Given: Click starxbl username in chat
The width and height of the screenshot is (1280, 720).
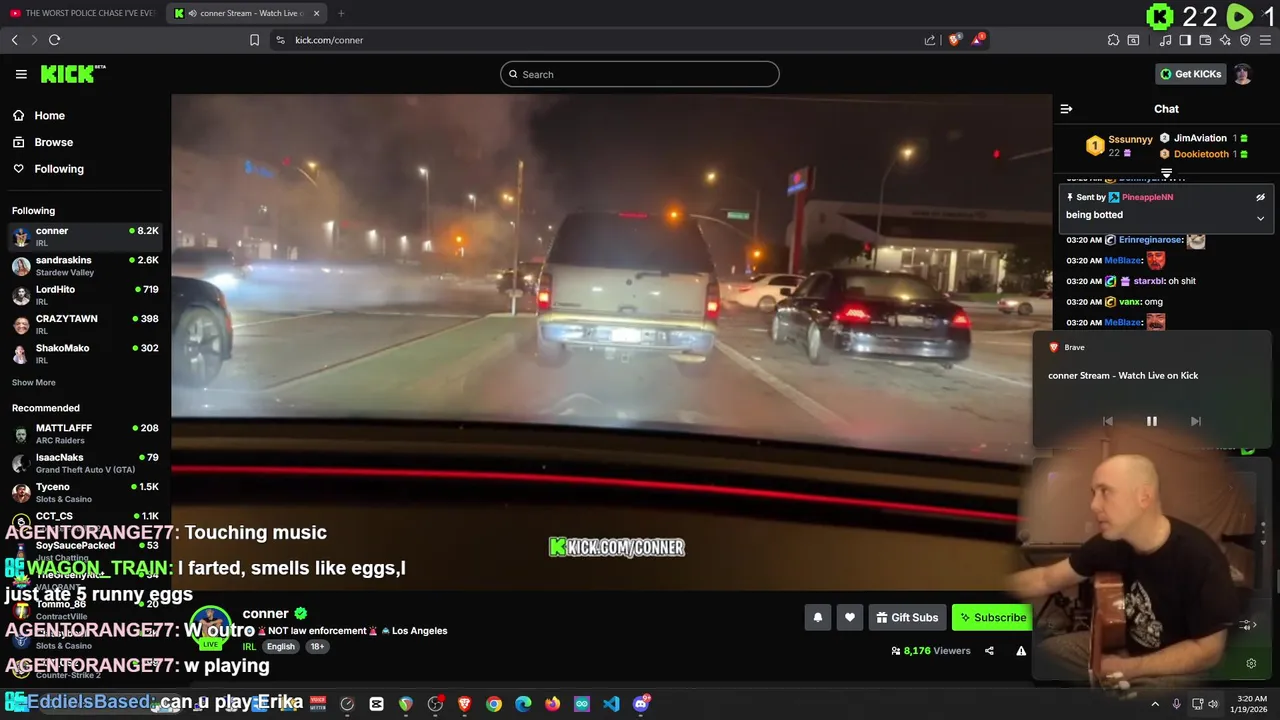Looking at the screenshot, I should click(1148, 281).
